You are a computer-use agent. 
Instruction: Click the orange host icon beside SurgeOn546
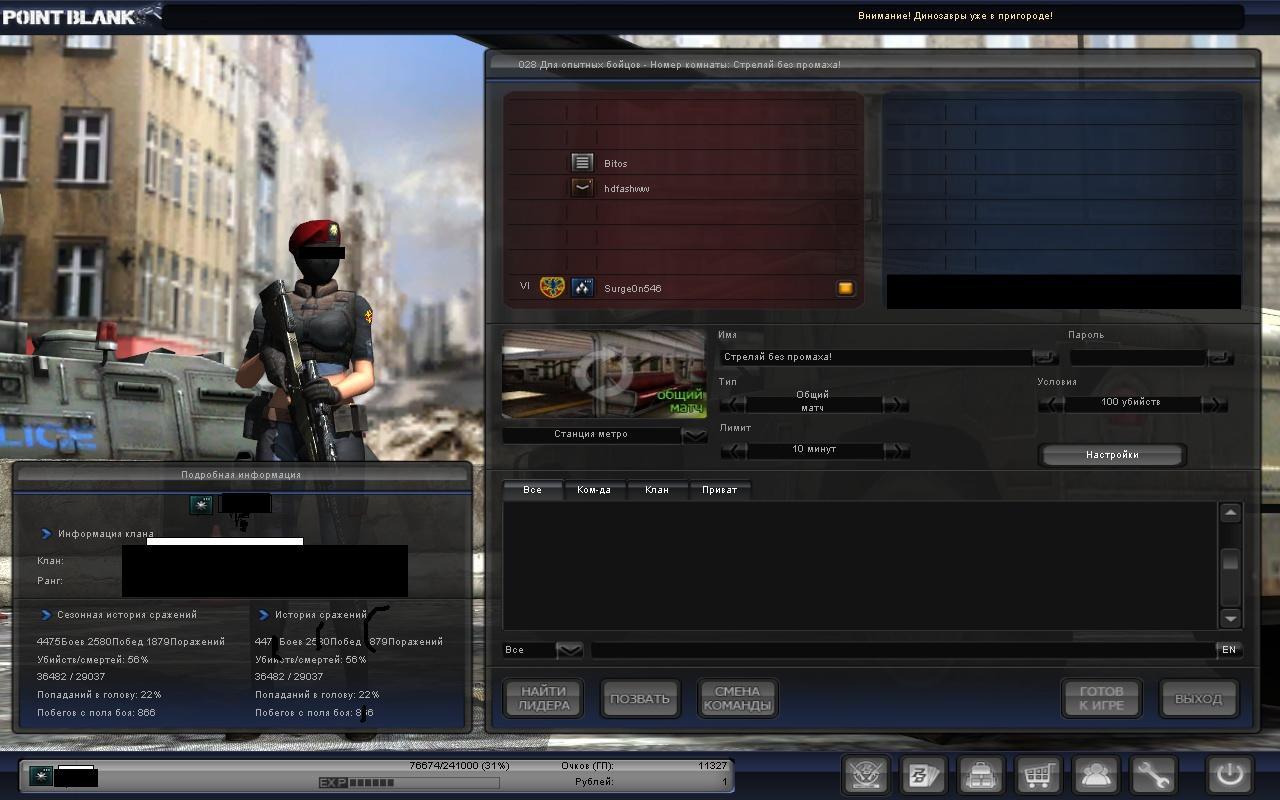pyautogui.click(x=846, y=288)
